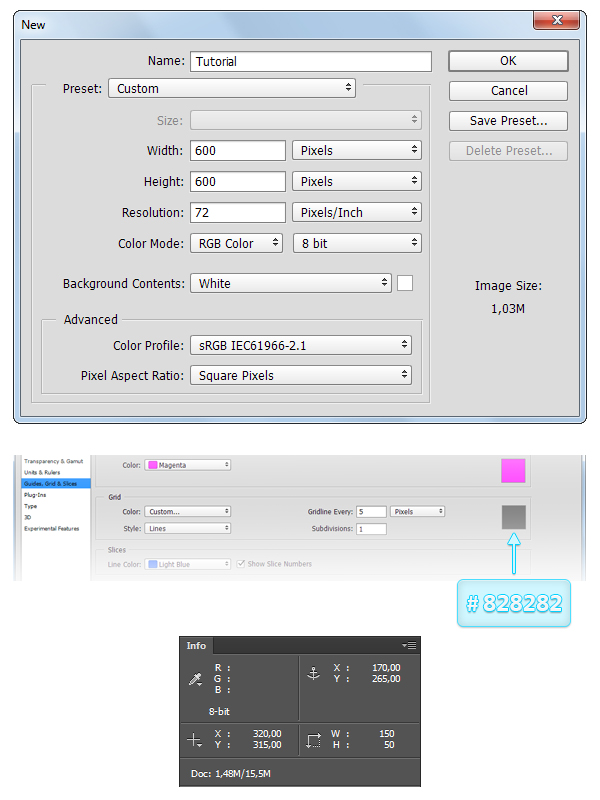The width and height of the screenshot is (600, 800).
Task: Click the gray grid color swatch
Action: tap(513, 516)
